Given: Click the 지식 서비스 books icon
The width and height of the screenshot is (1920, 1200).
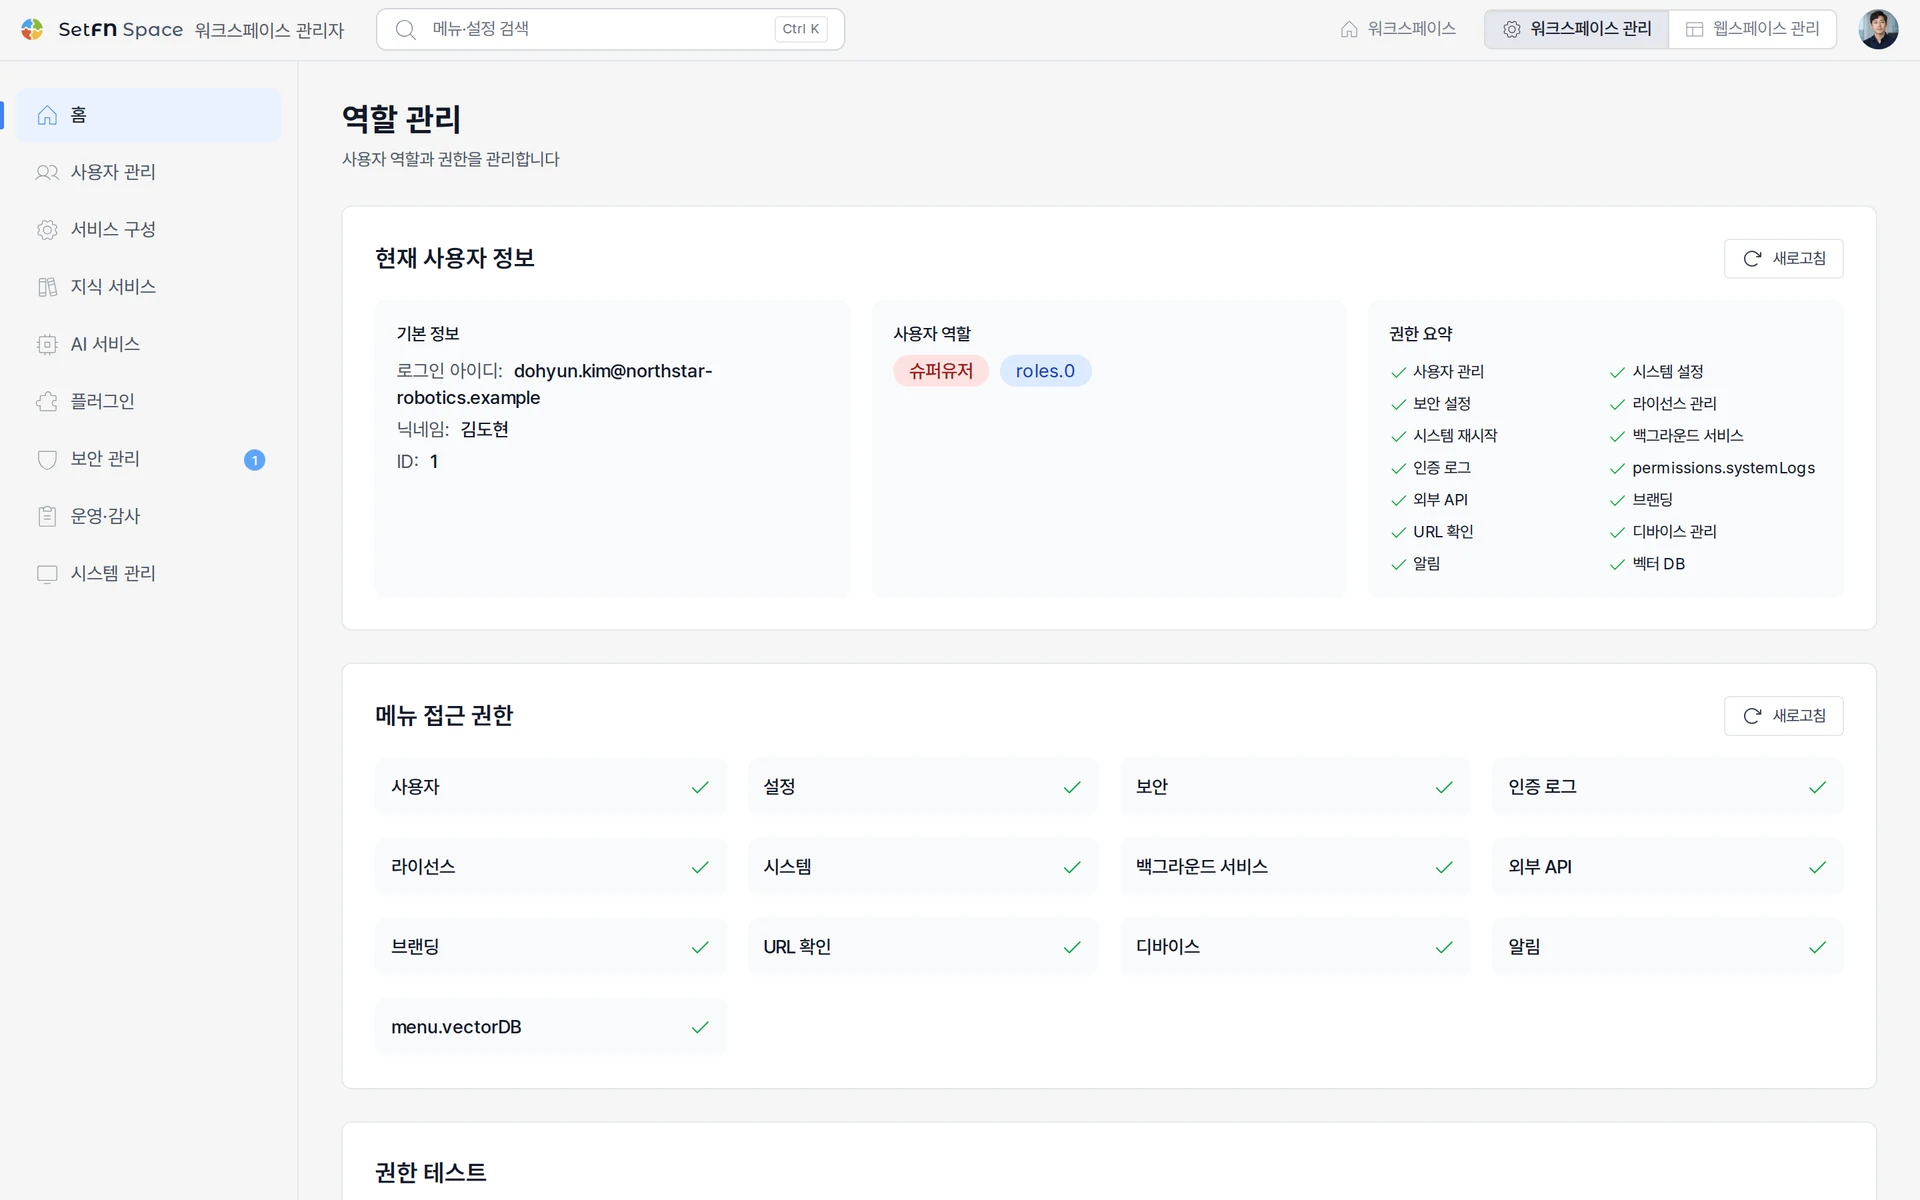Looking at the screenshot, I should [x=47, y=287].
